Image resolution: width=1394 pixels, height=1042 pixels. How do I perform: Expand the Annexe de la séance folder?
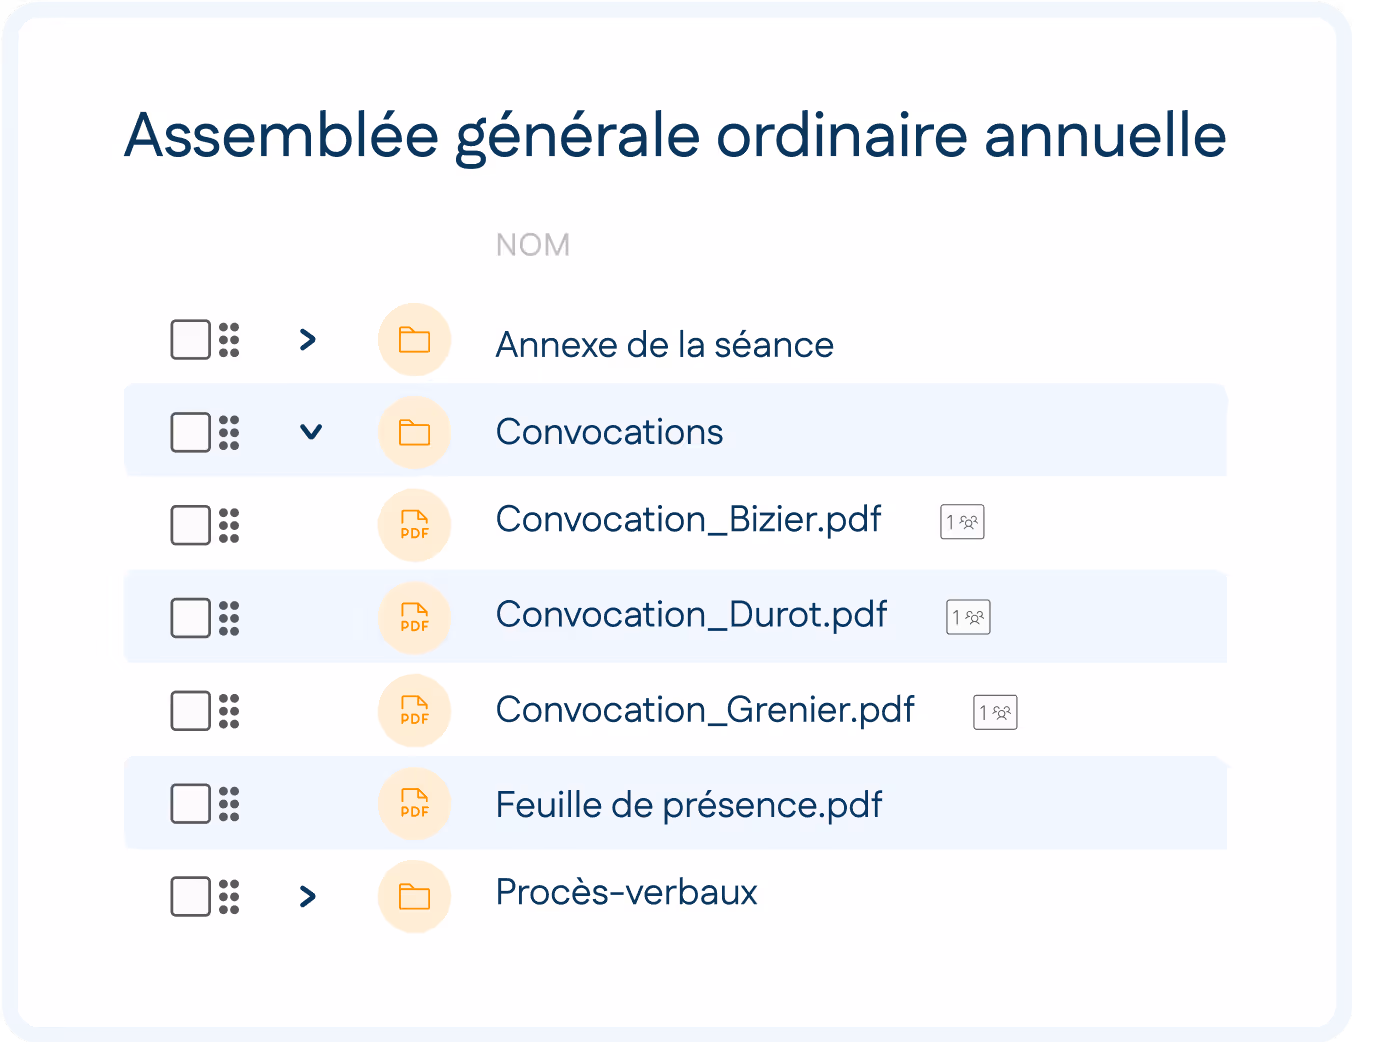point(308,340)
